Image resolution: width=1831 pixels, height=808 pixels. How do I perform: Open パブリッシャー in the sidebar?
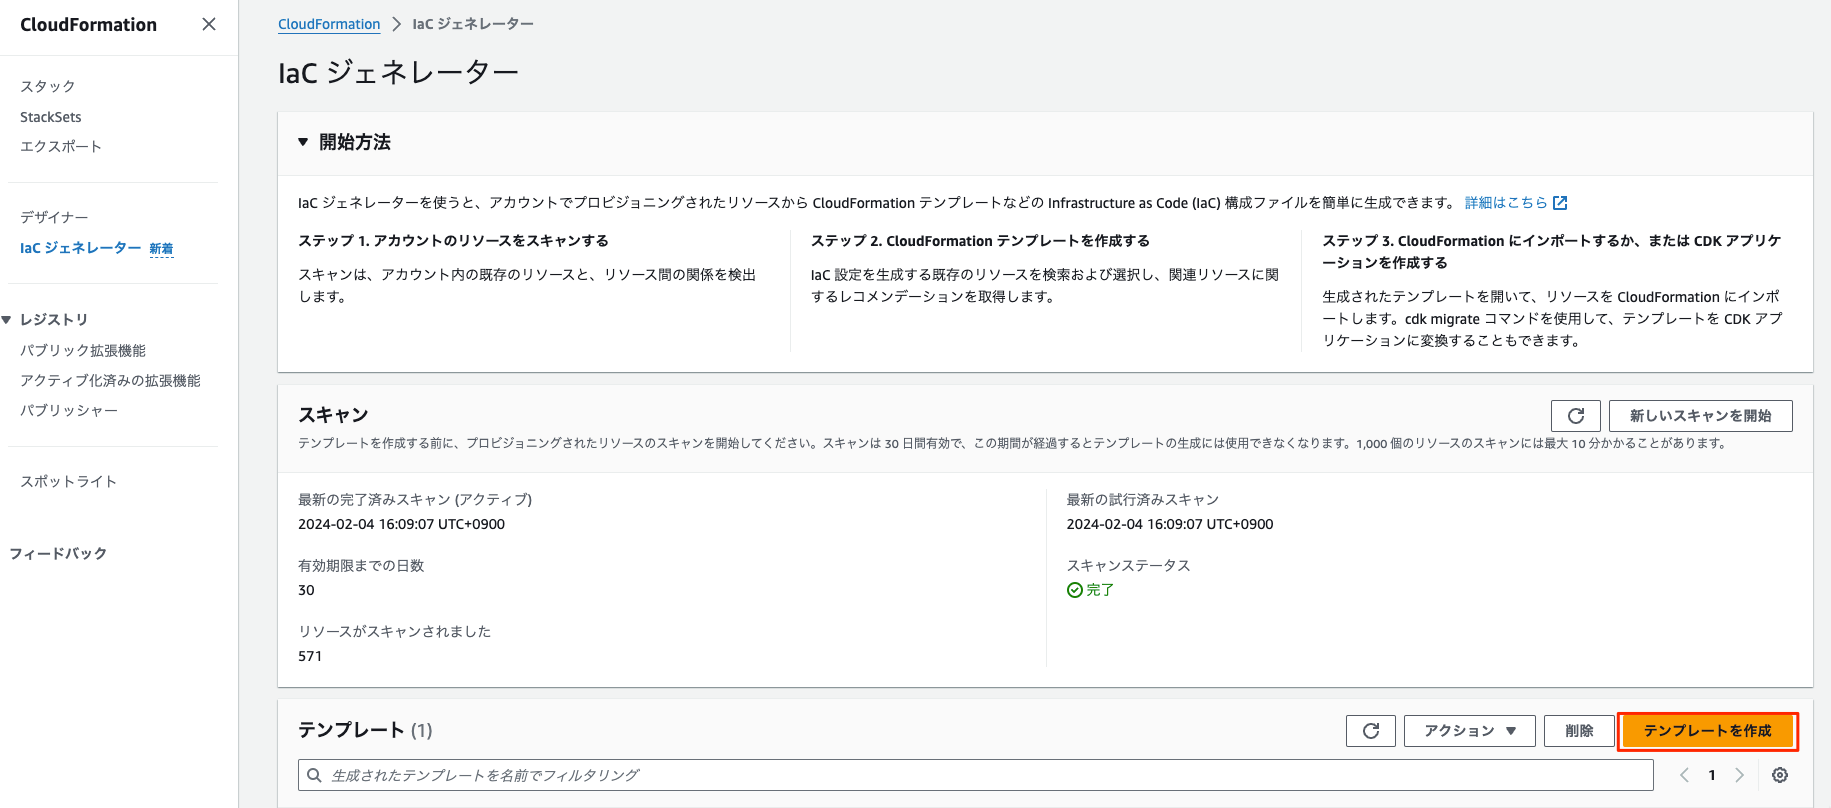69,411
